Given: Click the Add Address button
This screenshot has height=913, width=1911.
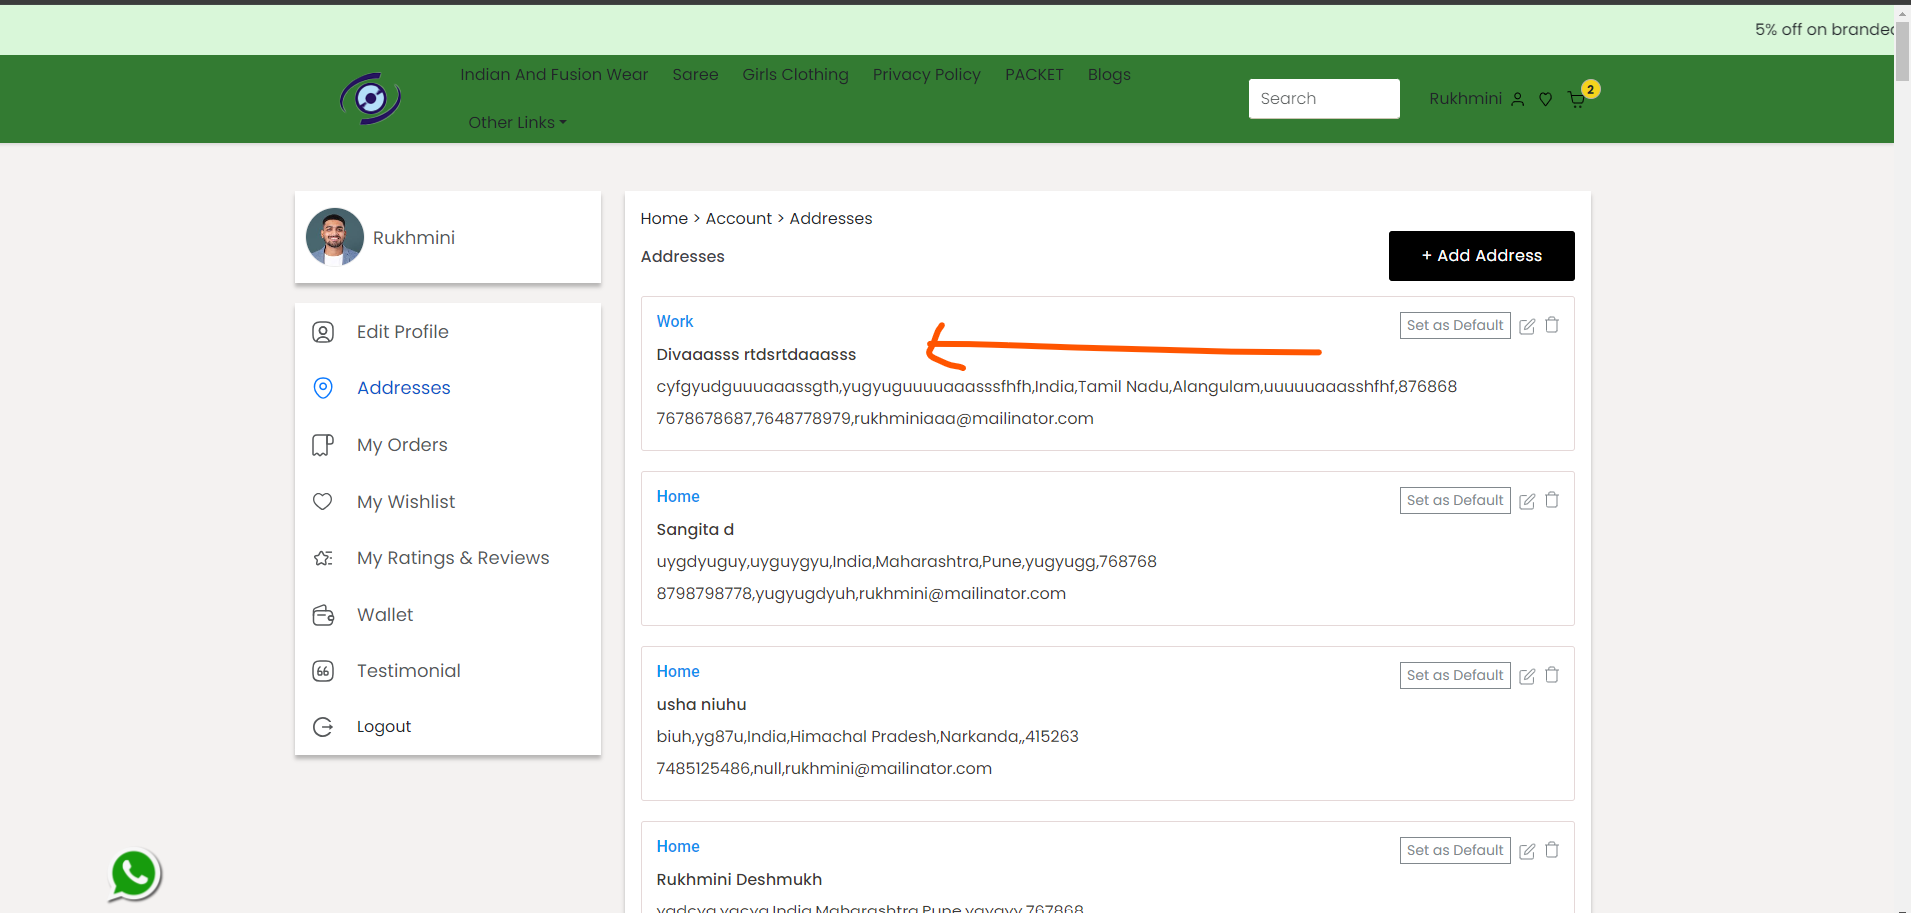Looking at the screenshot, I should [x=1482, y=256].
